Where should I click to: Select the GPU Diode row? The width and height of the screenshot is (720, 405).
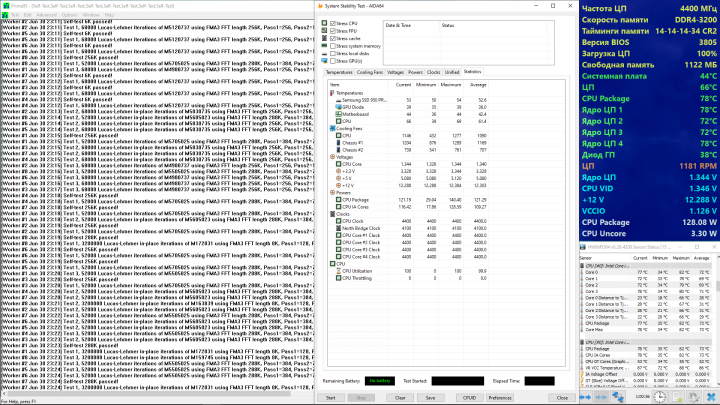click(409, 107)
